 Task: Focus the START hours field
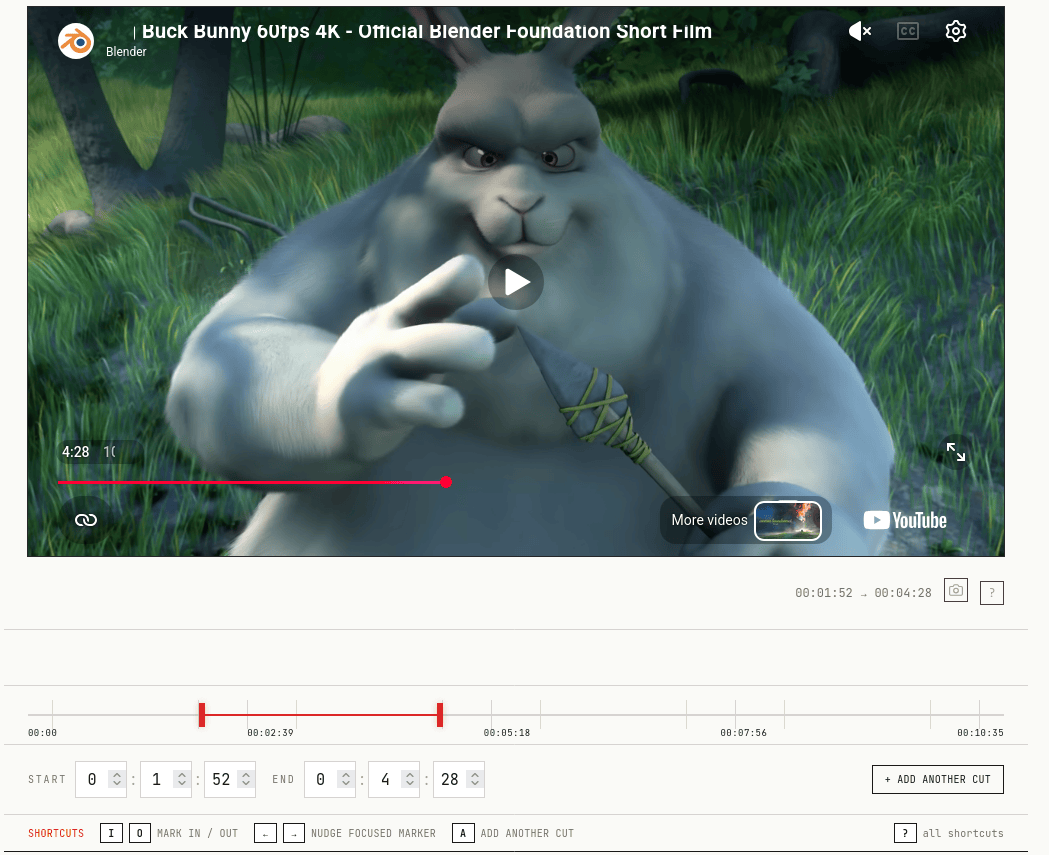[x=101, y=779]
